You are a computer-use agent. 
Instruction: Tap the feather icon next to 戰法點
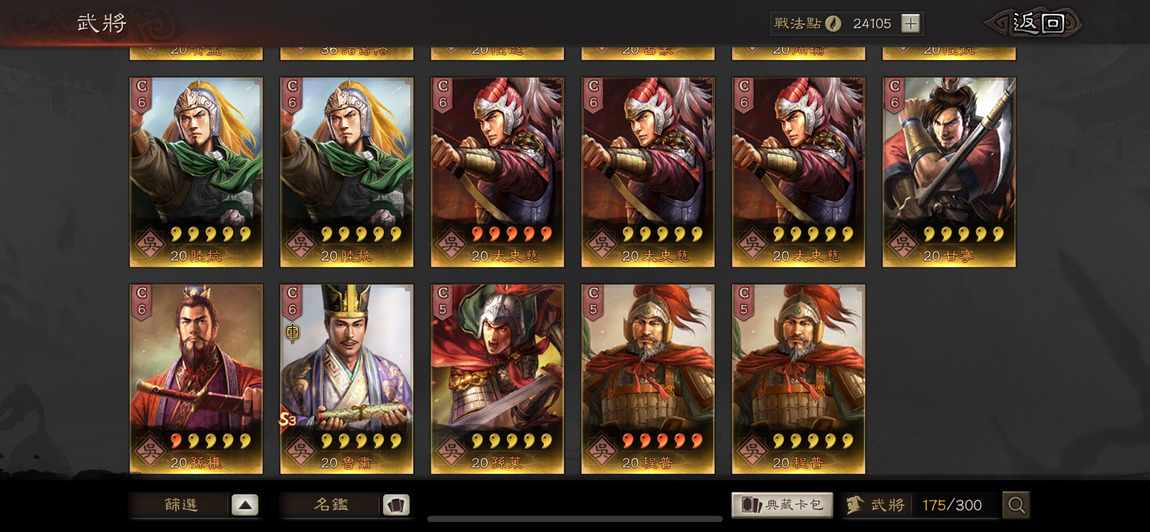tap(832, 23)
